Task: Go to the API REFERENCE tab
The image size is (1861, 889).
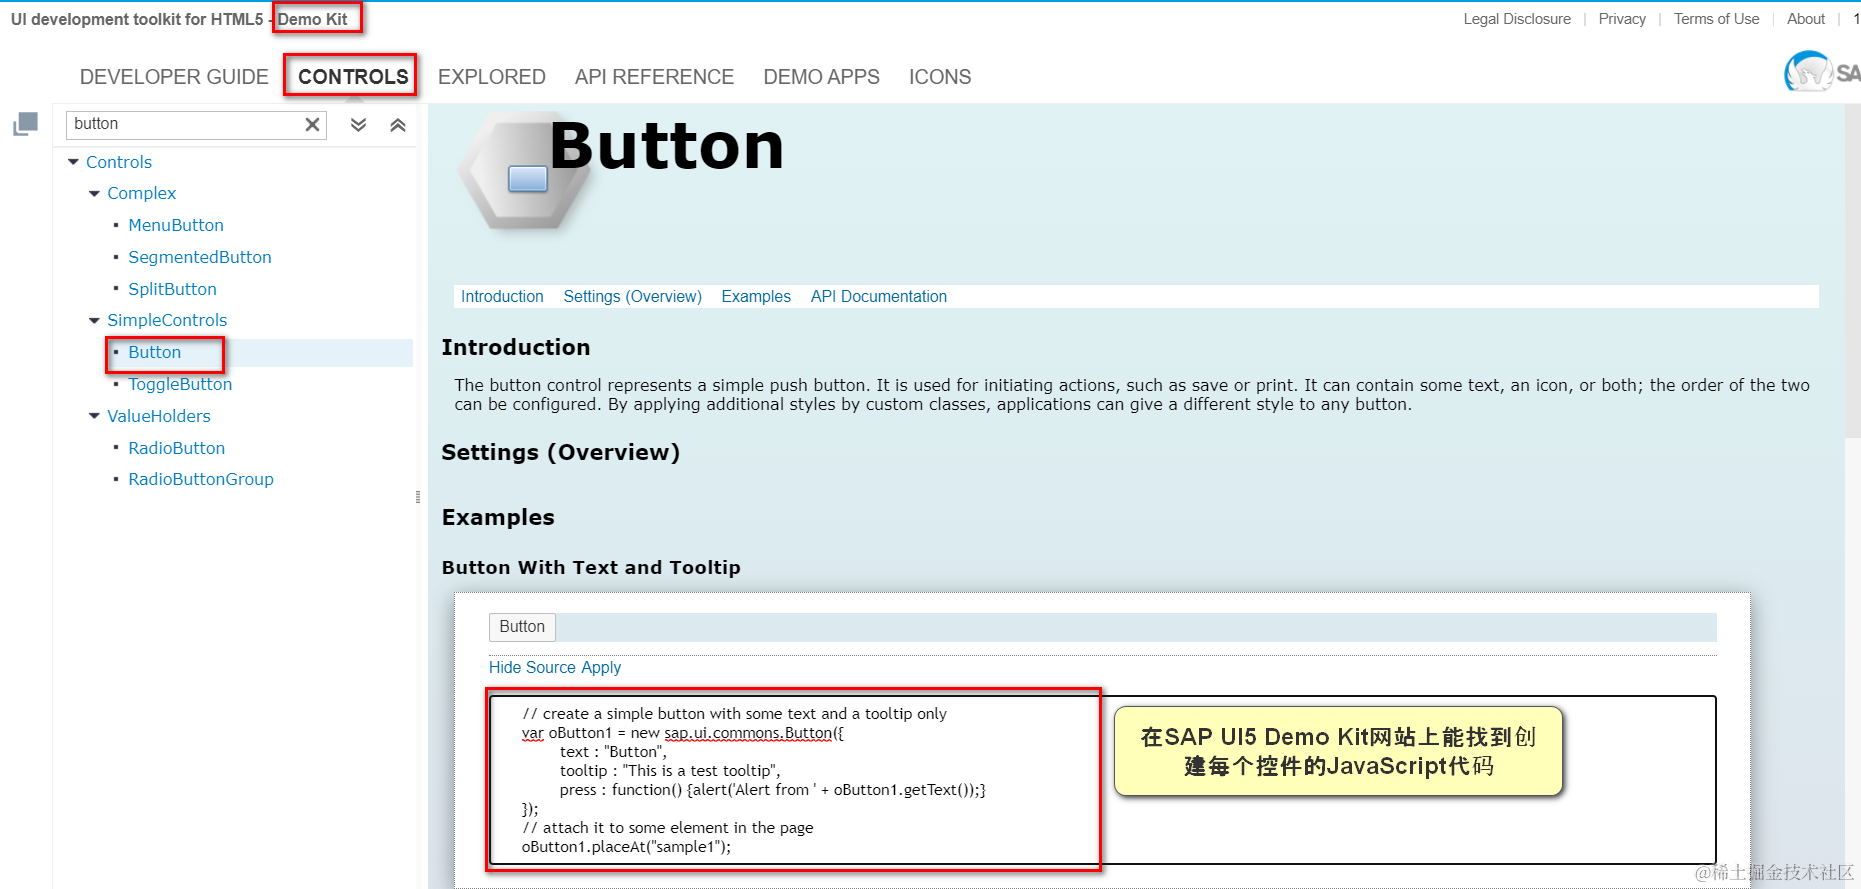Action: (654, 77)
